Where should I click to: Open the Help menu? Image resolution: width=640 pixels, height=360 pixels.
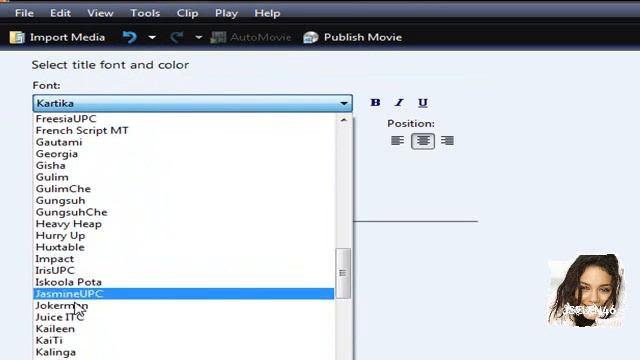tap(267, 13)
